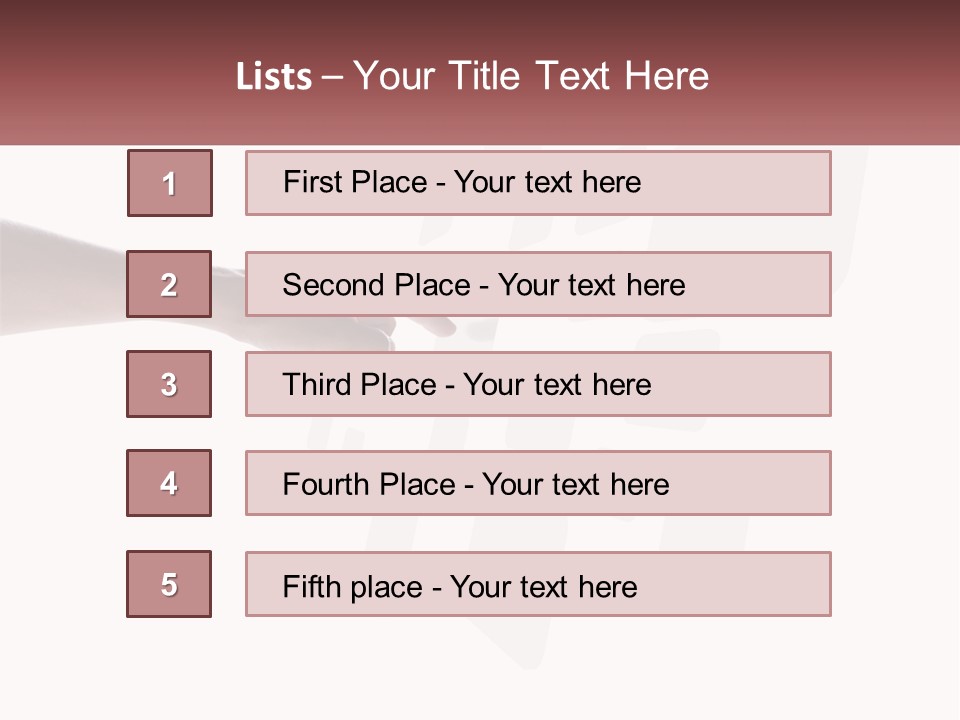
Task: Select the Third Place text bar
Action: [538, 384]
